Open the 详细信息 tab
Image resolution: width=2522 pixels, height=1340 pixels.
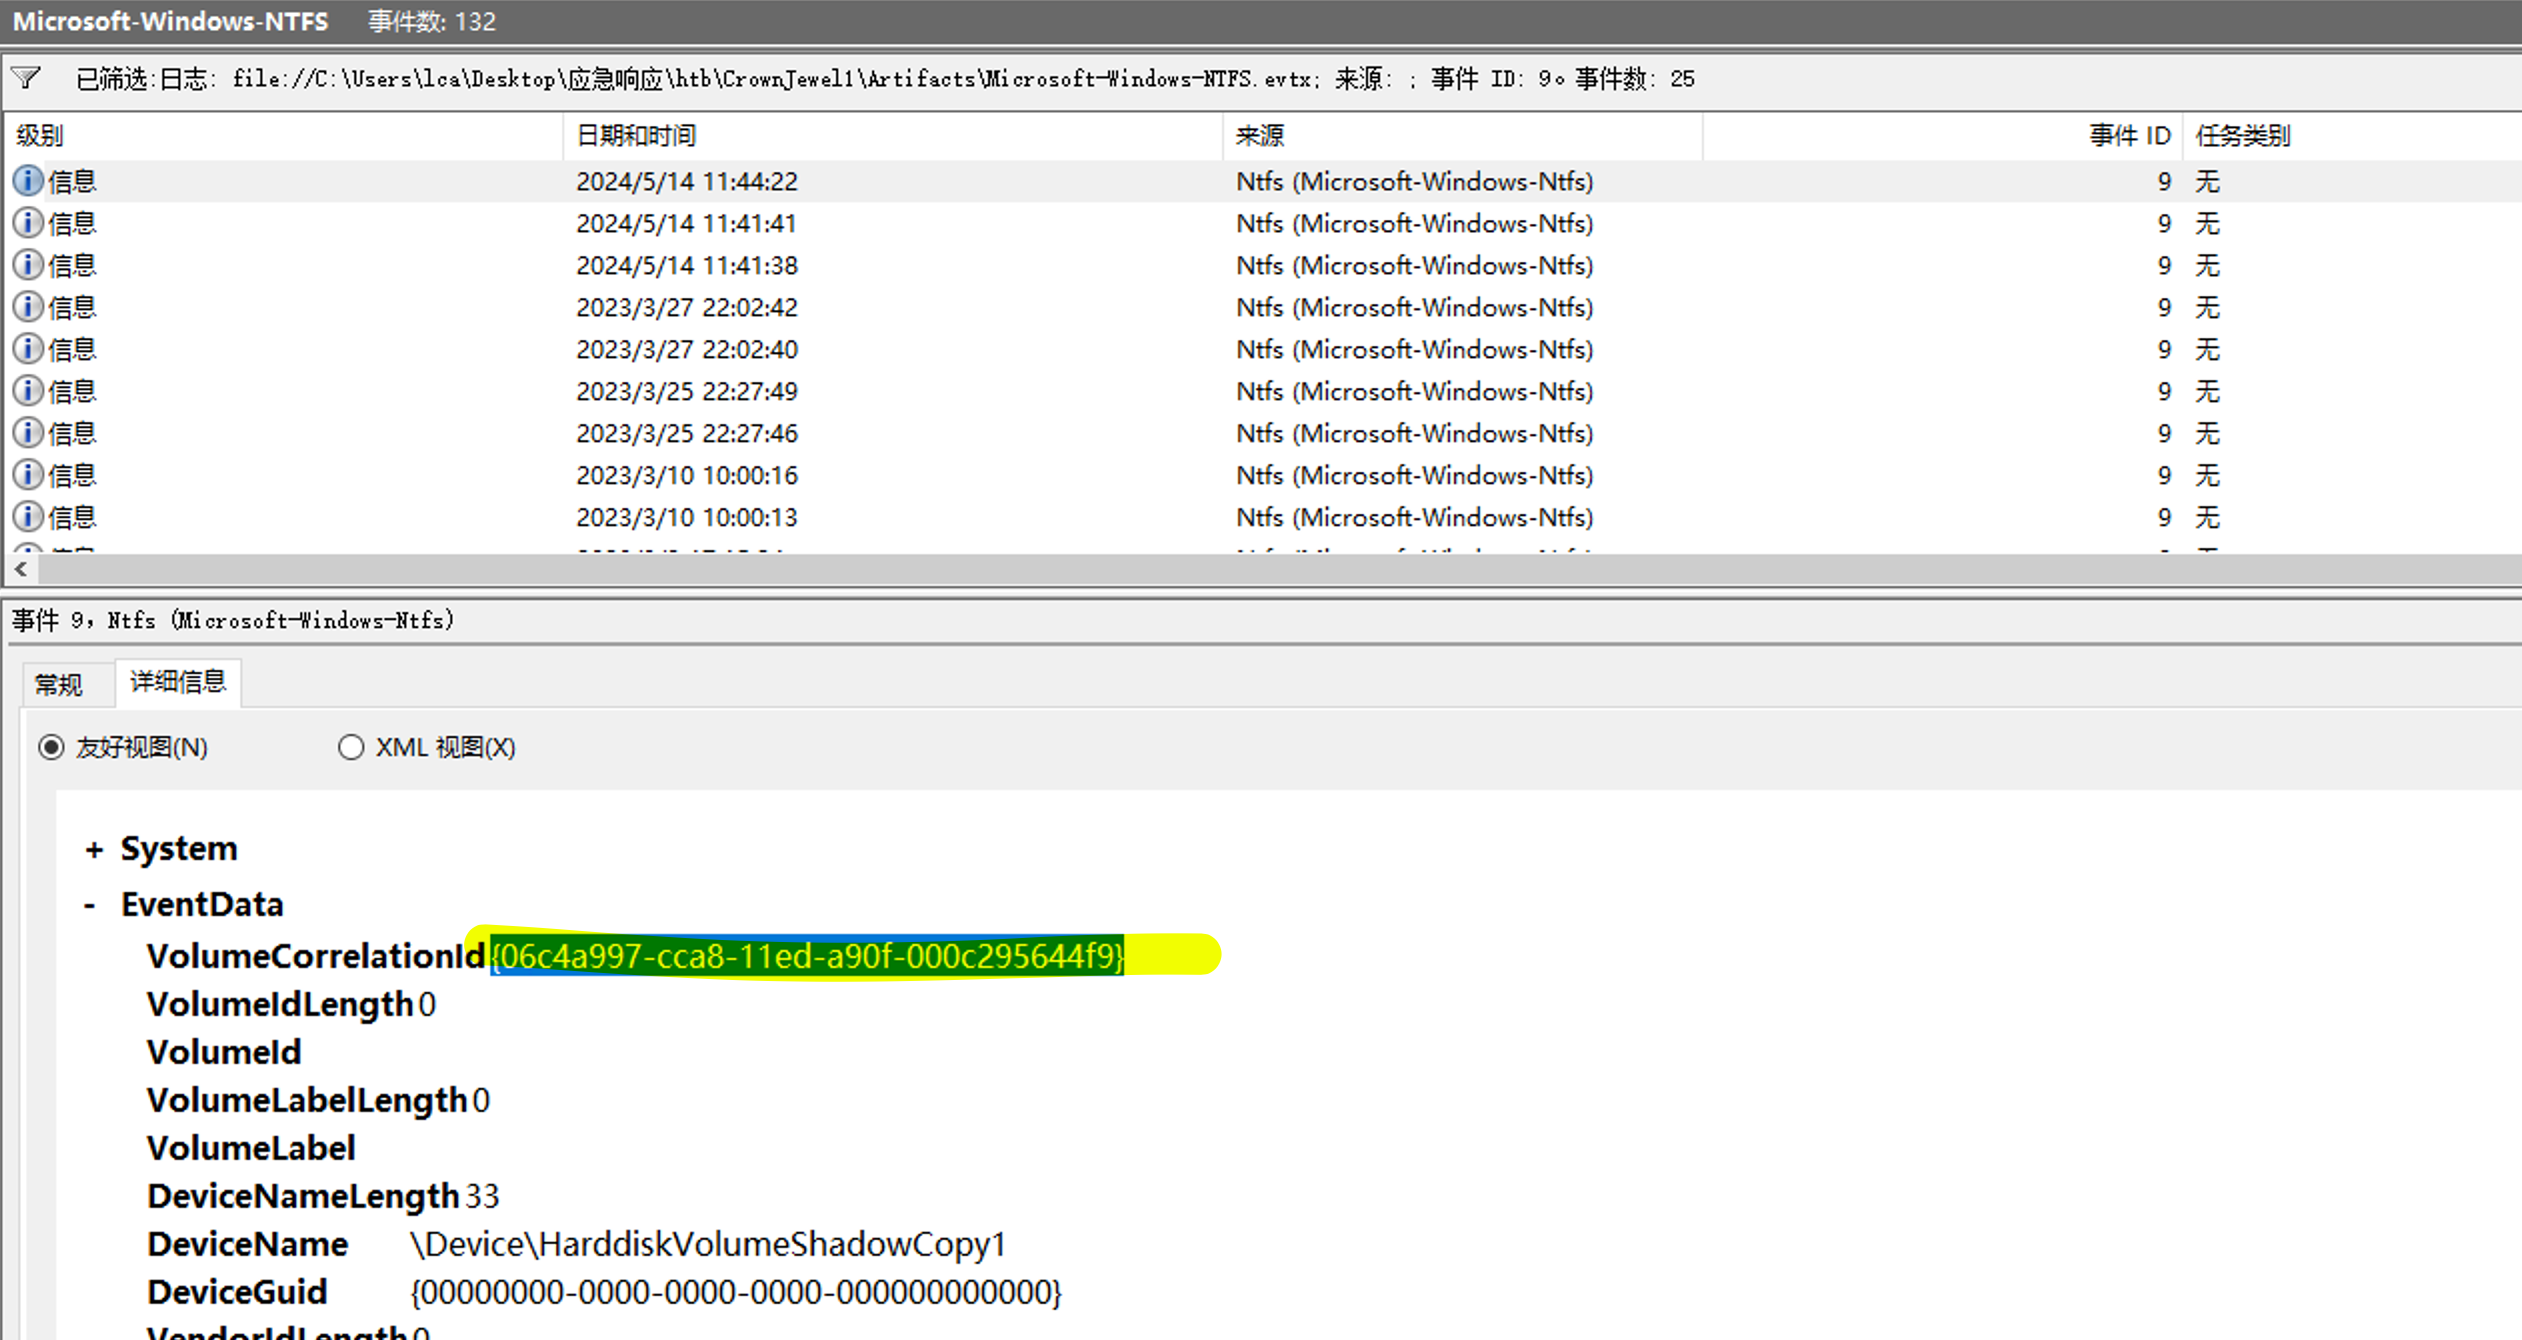pyautogui.click(x=178, y=682)
